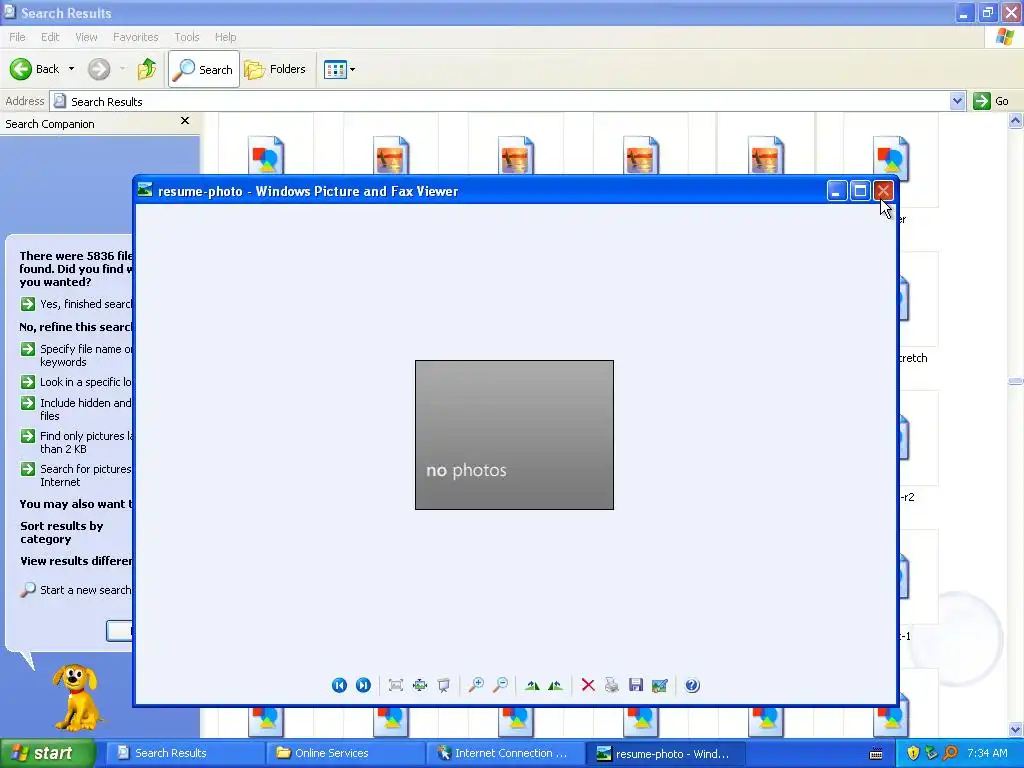Click the Address field showing Search Results
Viewport: 1024px width, 768px height.
(x=500, y=101)
